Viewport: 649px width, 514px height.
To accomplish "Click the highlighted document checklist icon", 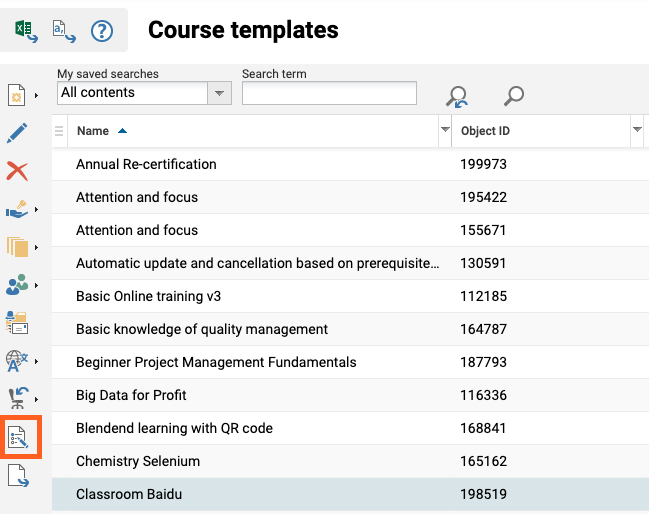I will pos(20,437).
